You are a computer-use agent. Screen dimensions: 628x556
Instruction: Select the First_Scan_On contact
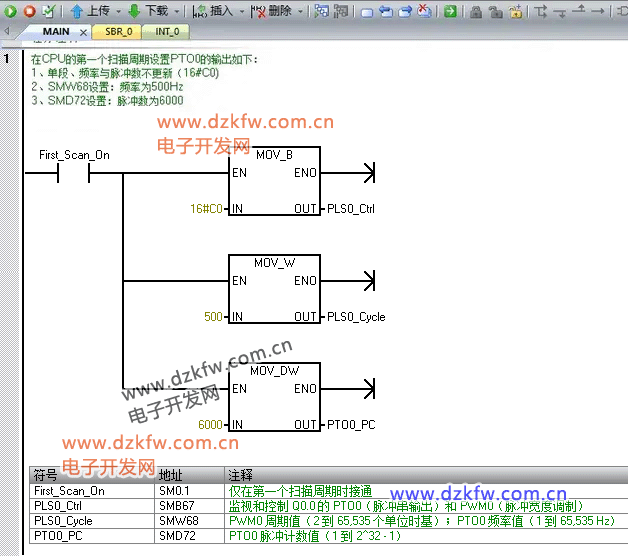click(74, 174)
